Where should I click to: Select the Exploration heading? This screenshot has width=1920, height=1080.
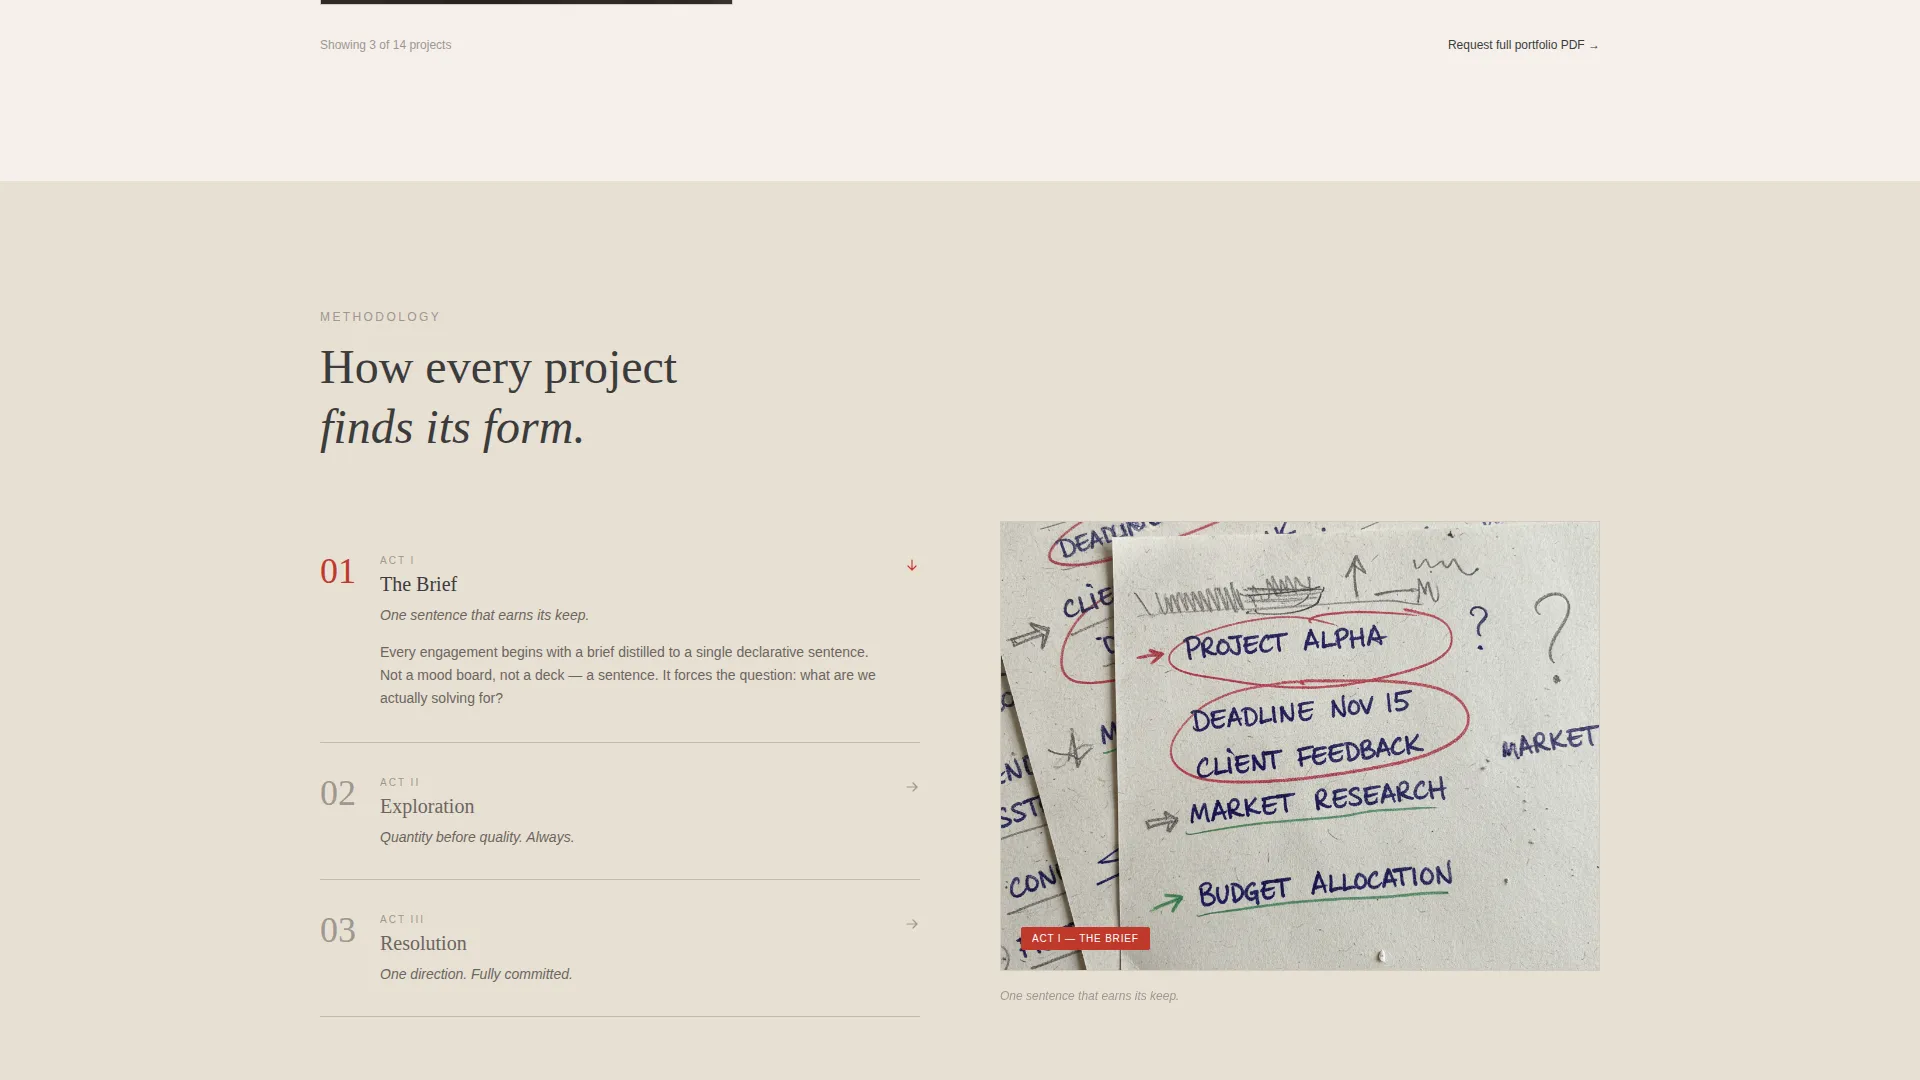[427, 807]
